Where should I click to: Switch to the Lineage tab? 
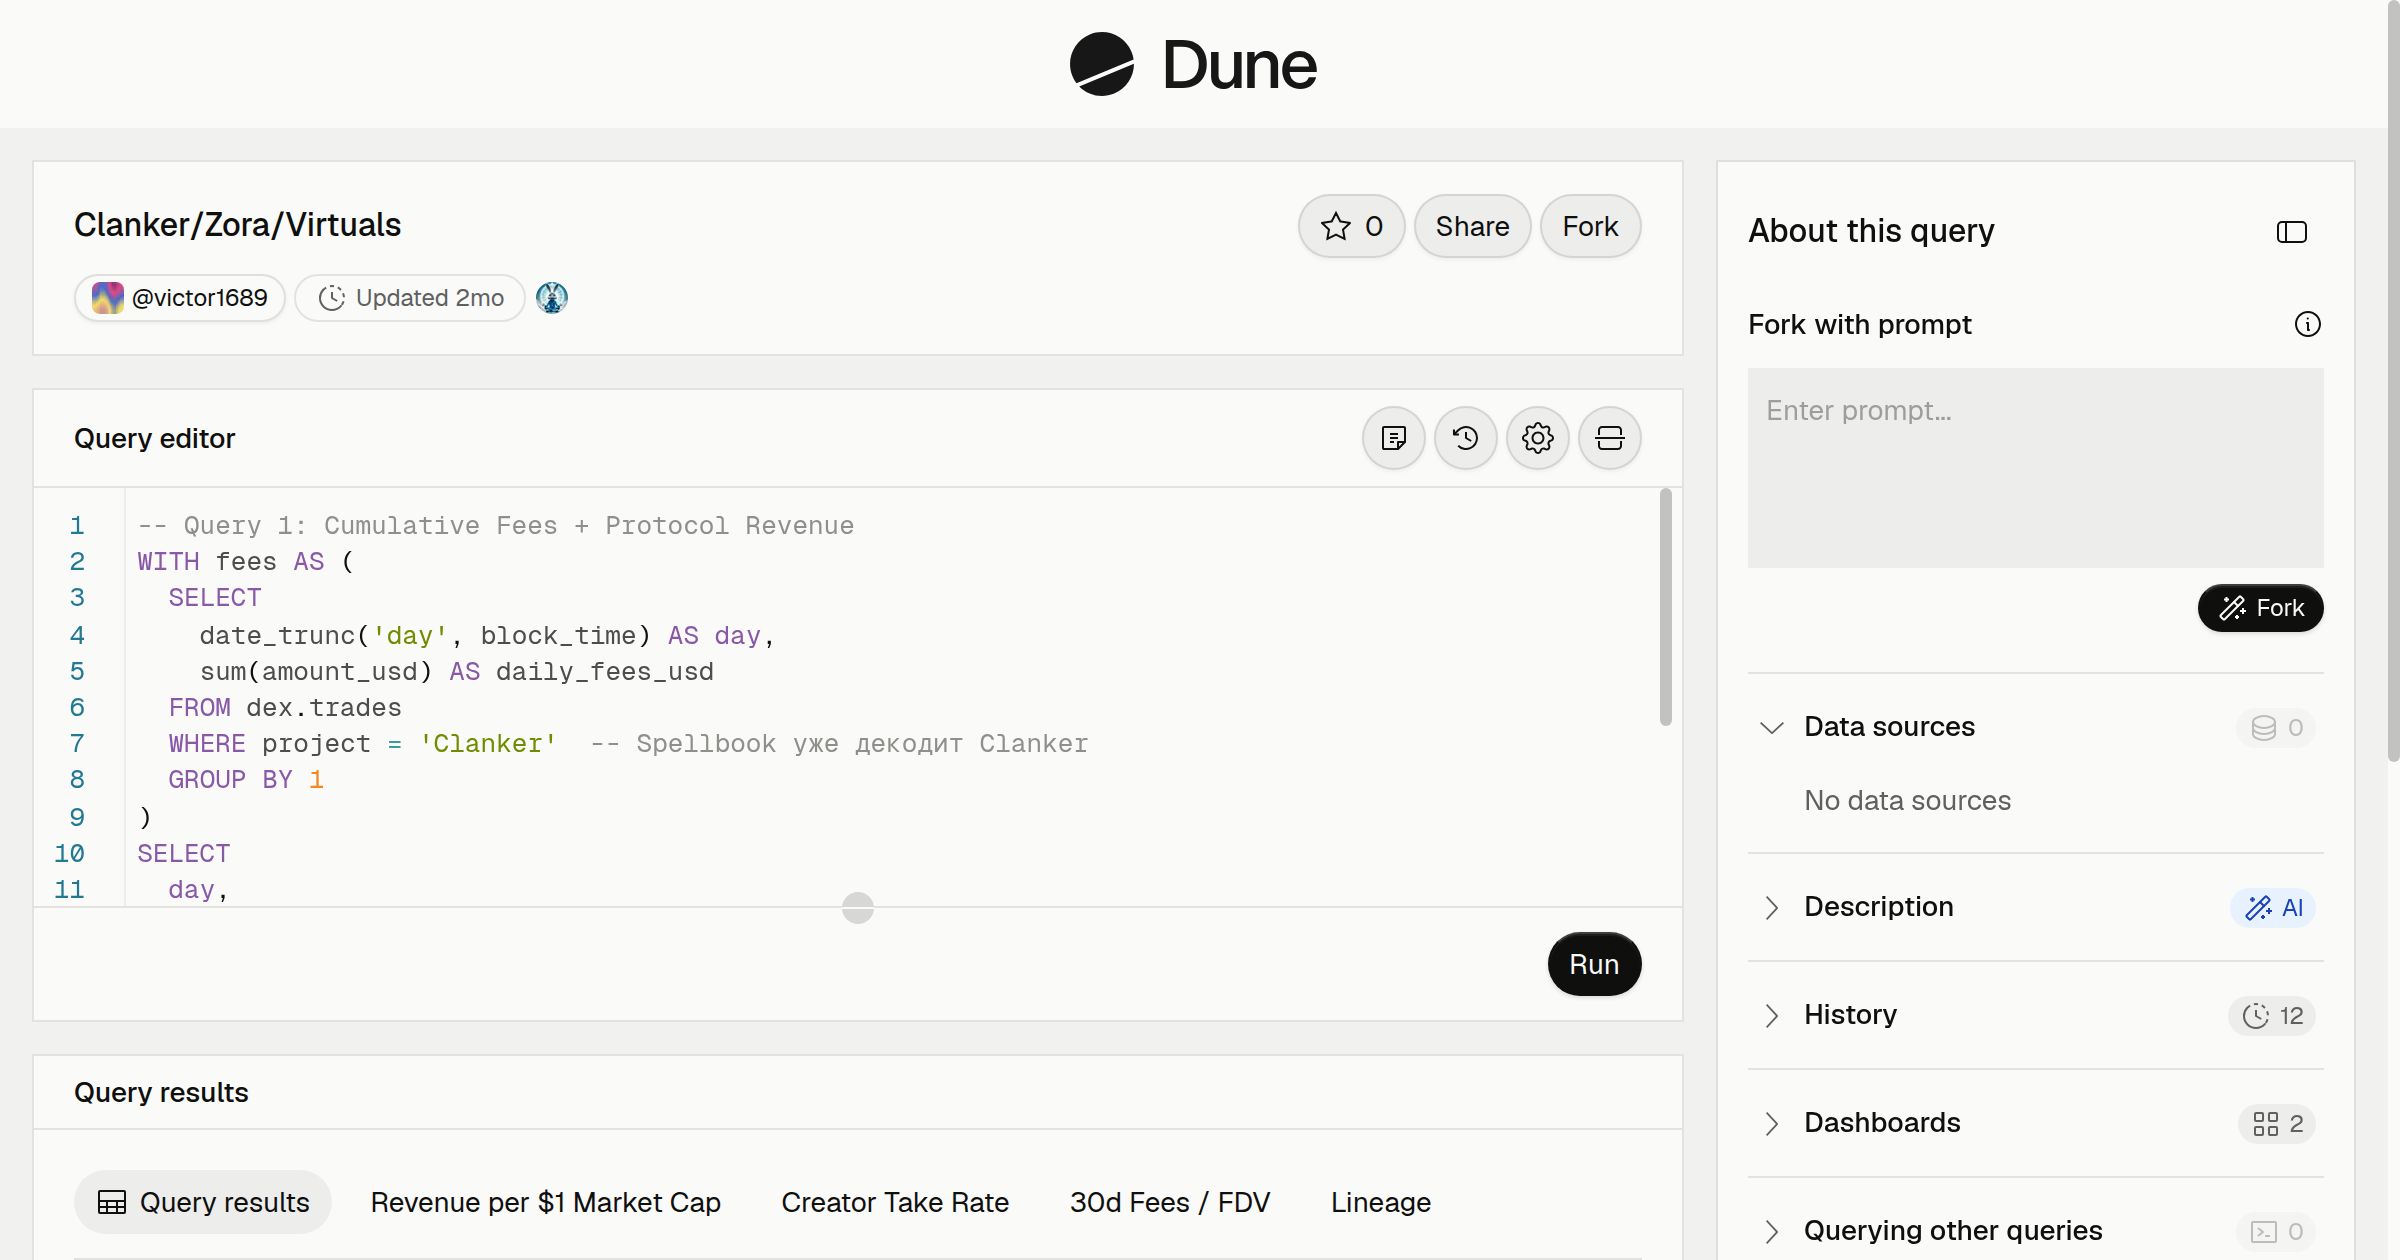[x=1380, y=1202]
